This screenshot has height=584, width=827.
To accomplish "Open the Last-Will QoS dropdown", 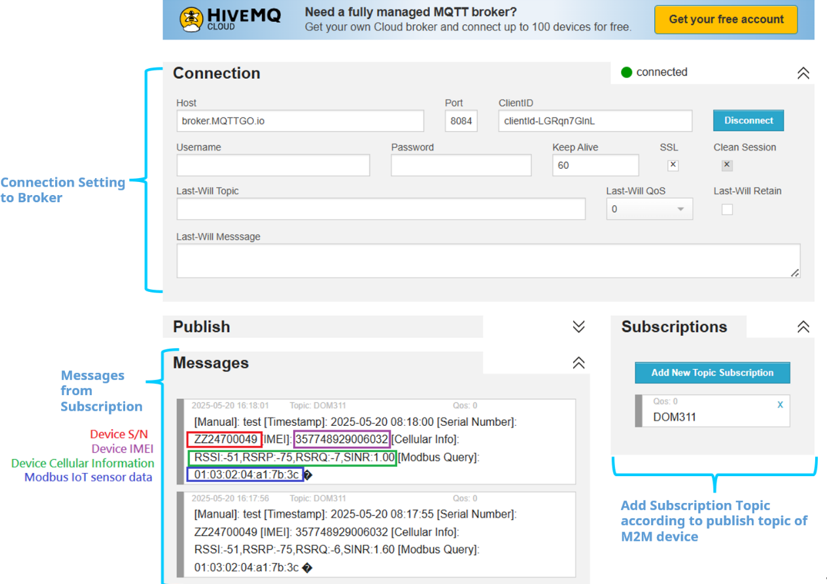I will tap(649, 209).
